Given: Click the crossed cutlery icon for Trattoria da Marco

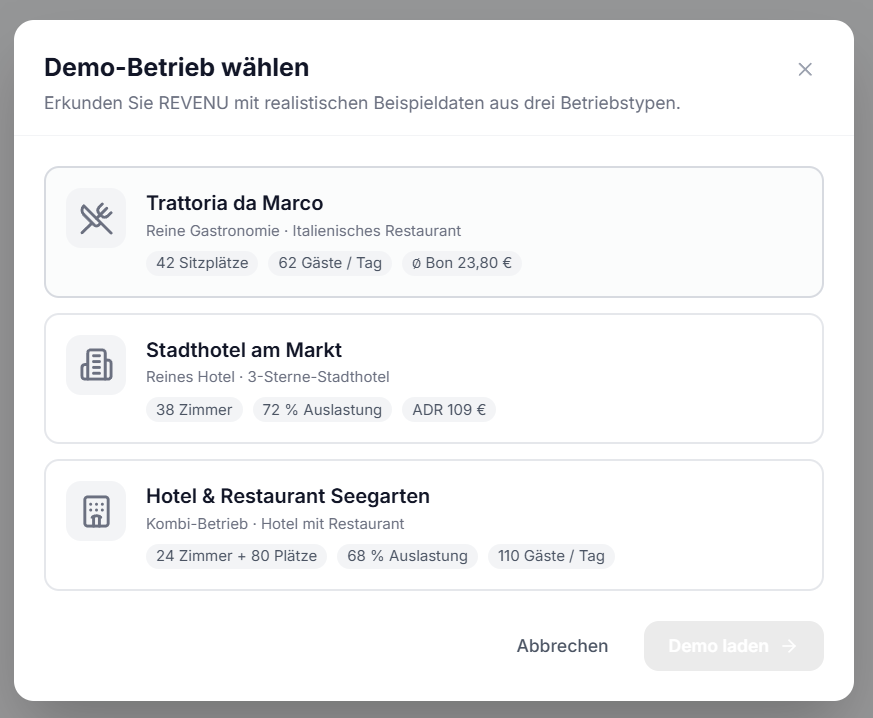Looking at the screenshot, I should (x=95, y=217).
